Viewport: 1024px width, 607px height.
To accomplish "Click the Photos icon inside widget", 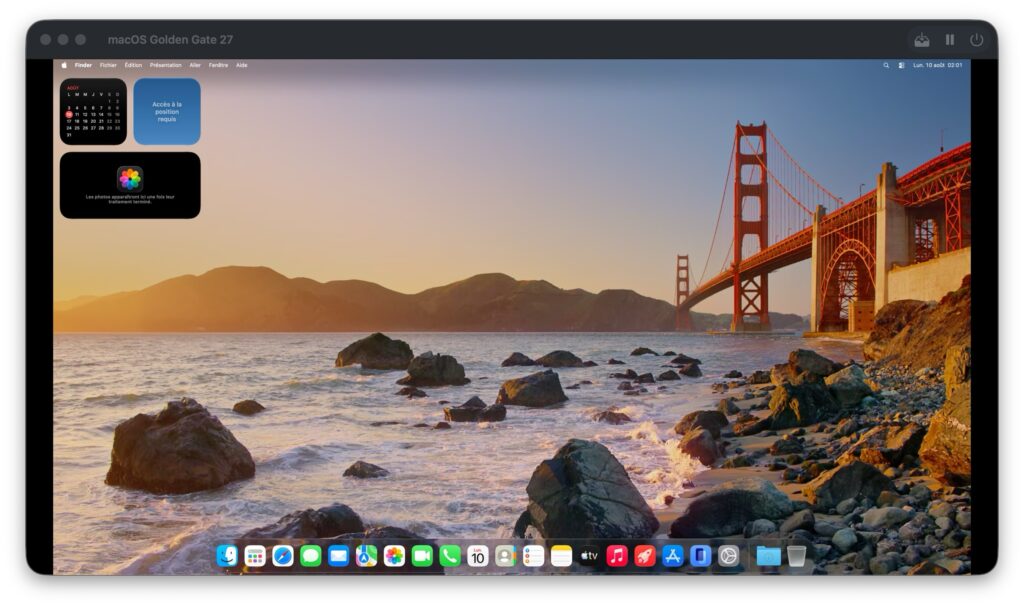I will 130,178.
